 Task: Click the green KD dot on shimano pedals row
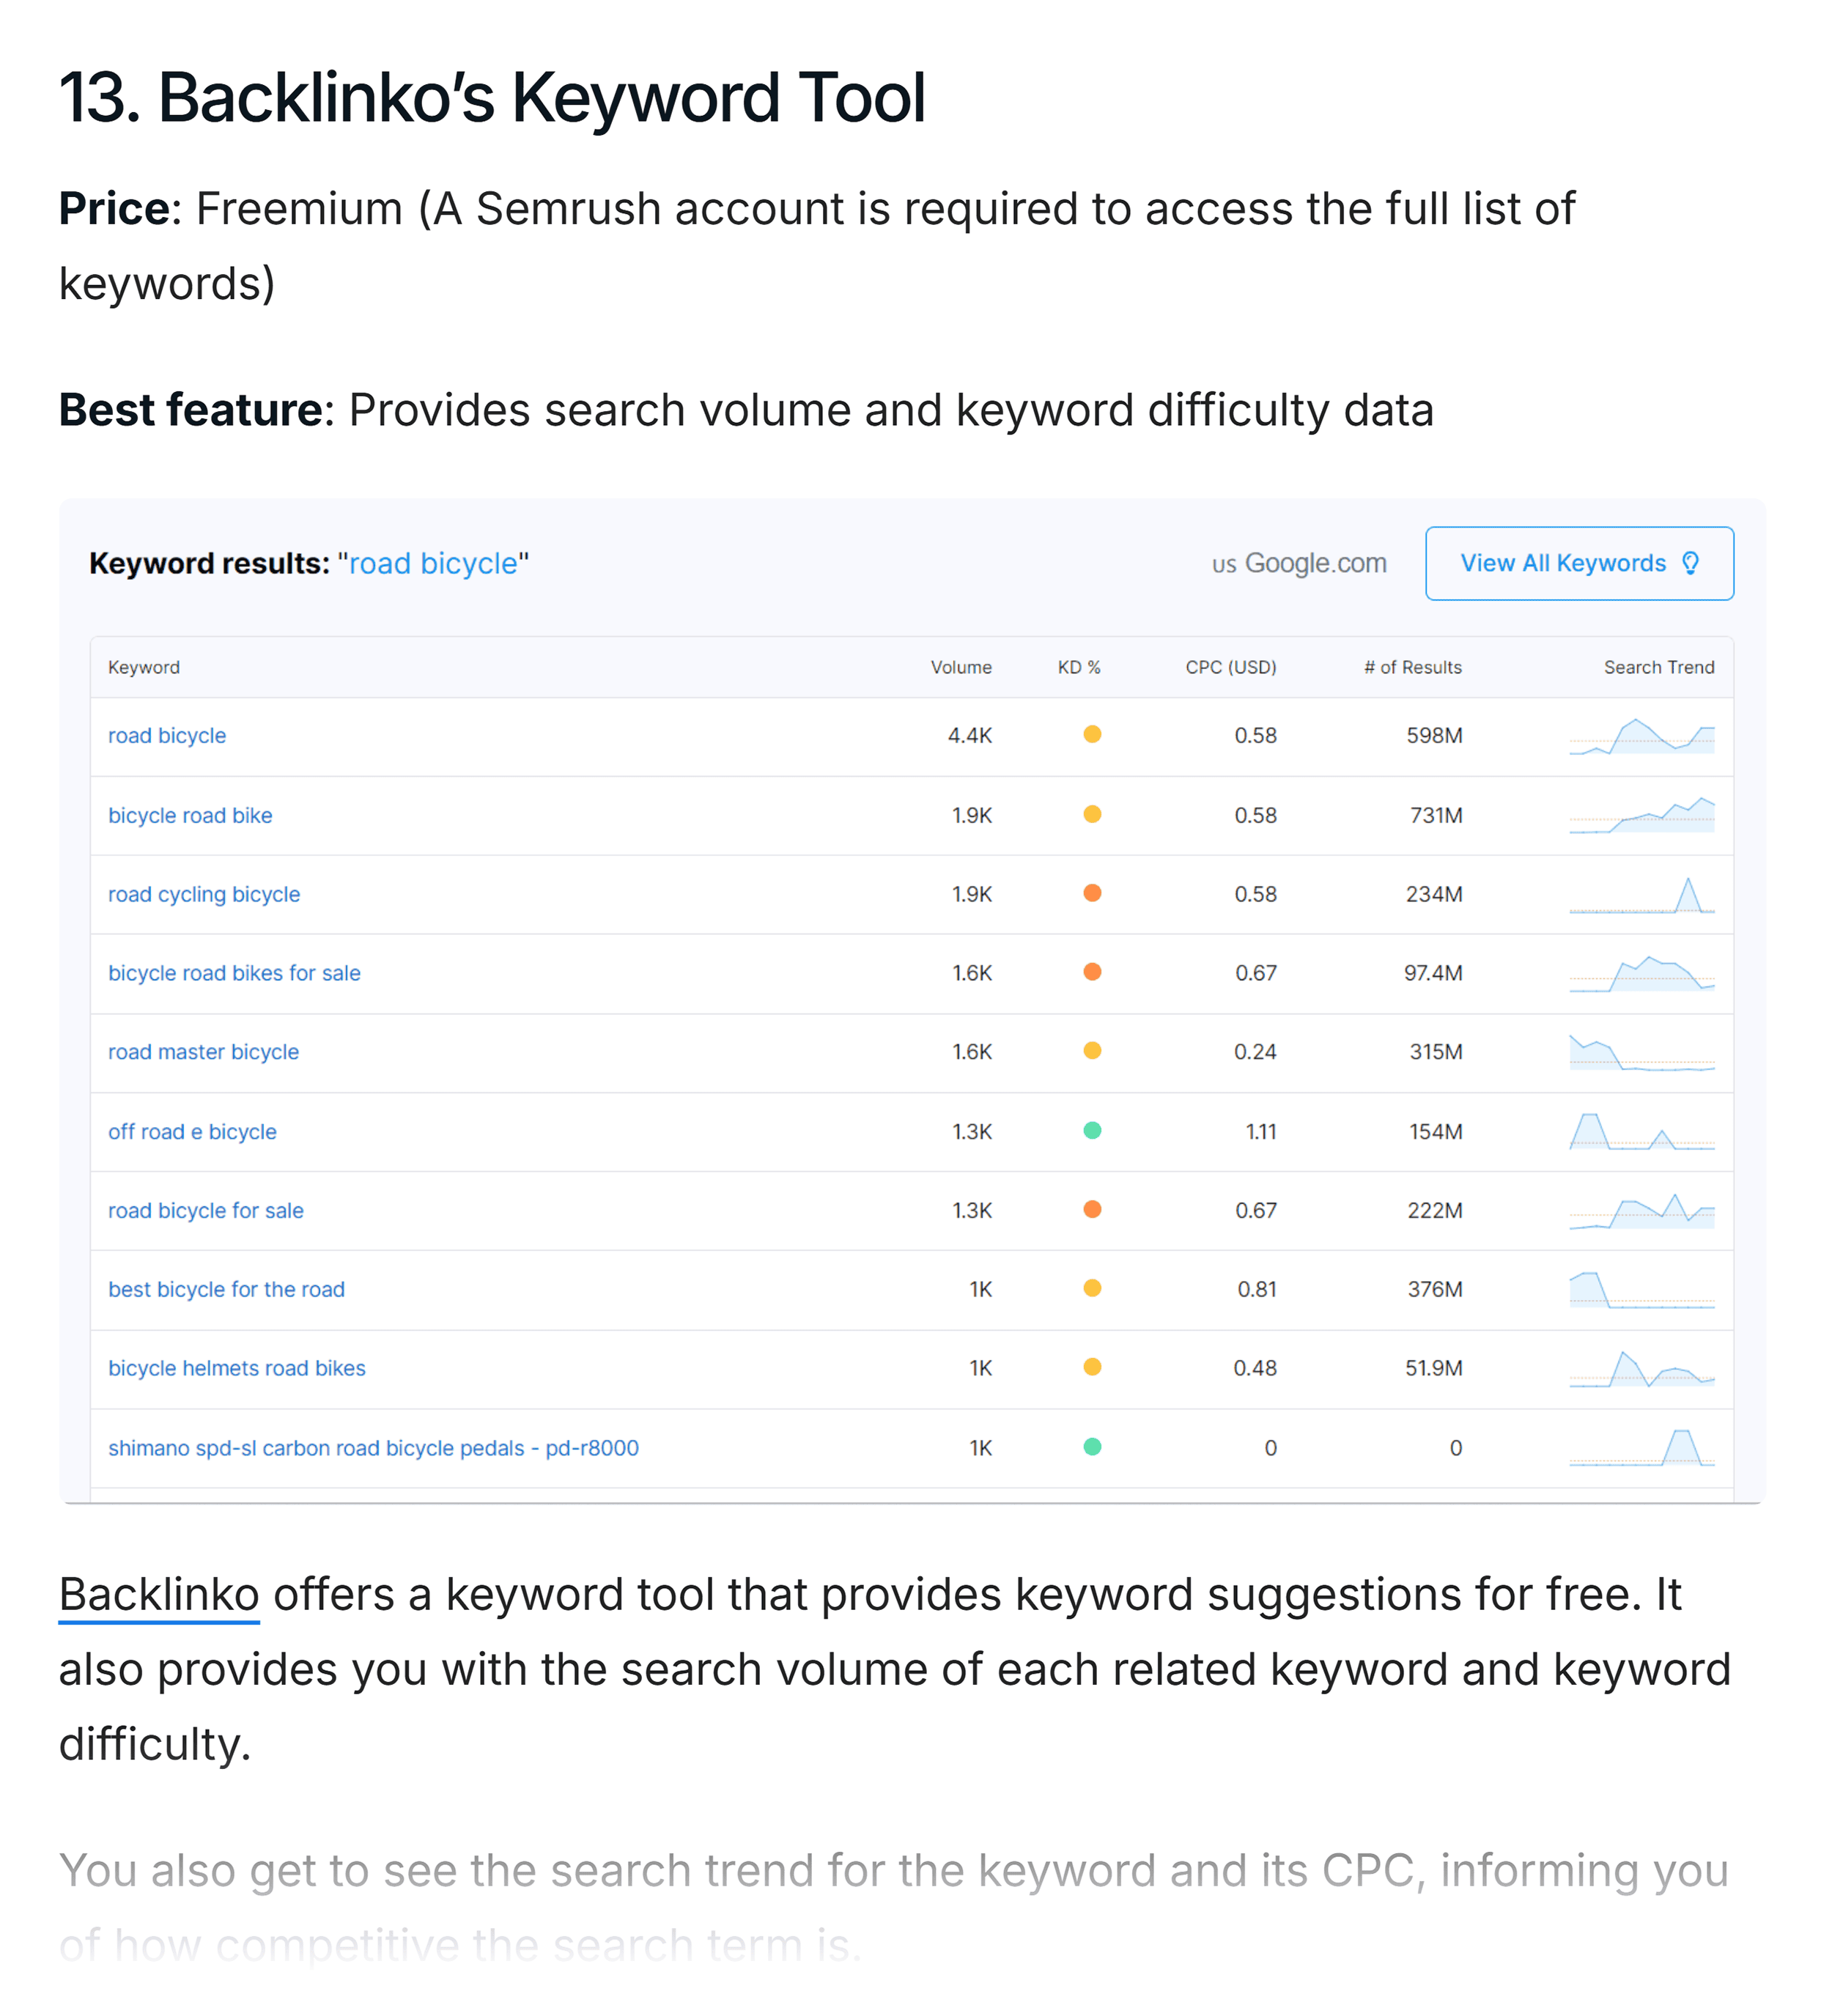[x=1093, y=1446]
